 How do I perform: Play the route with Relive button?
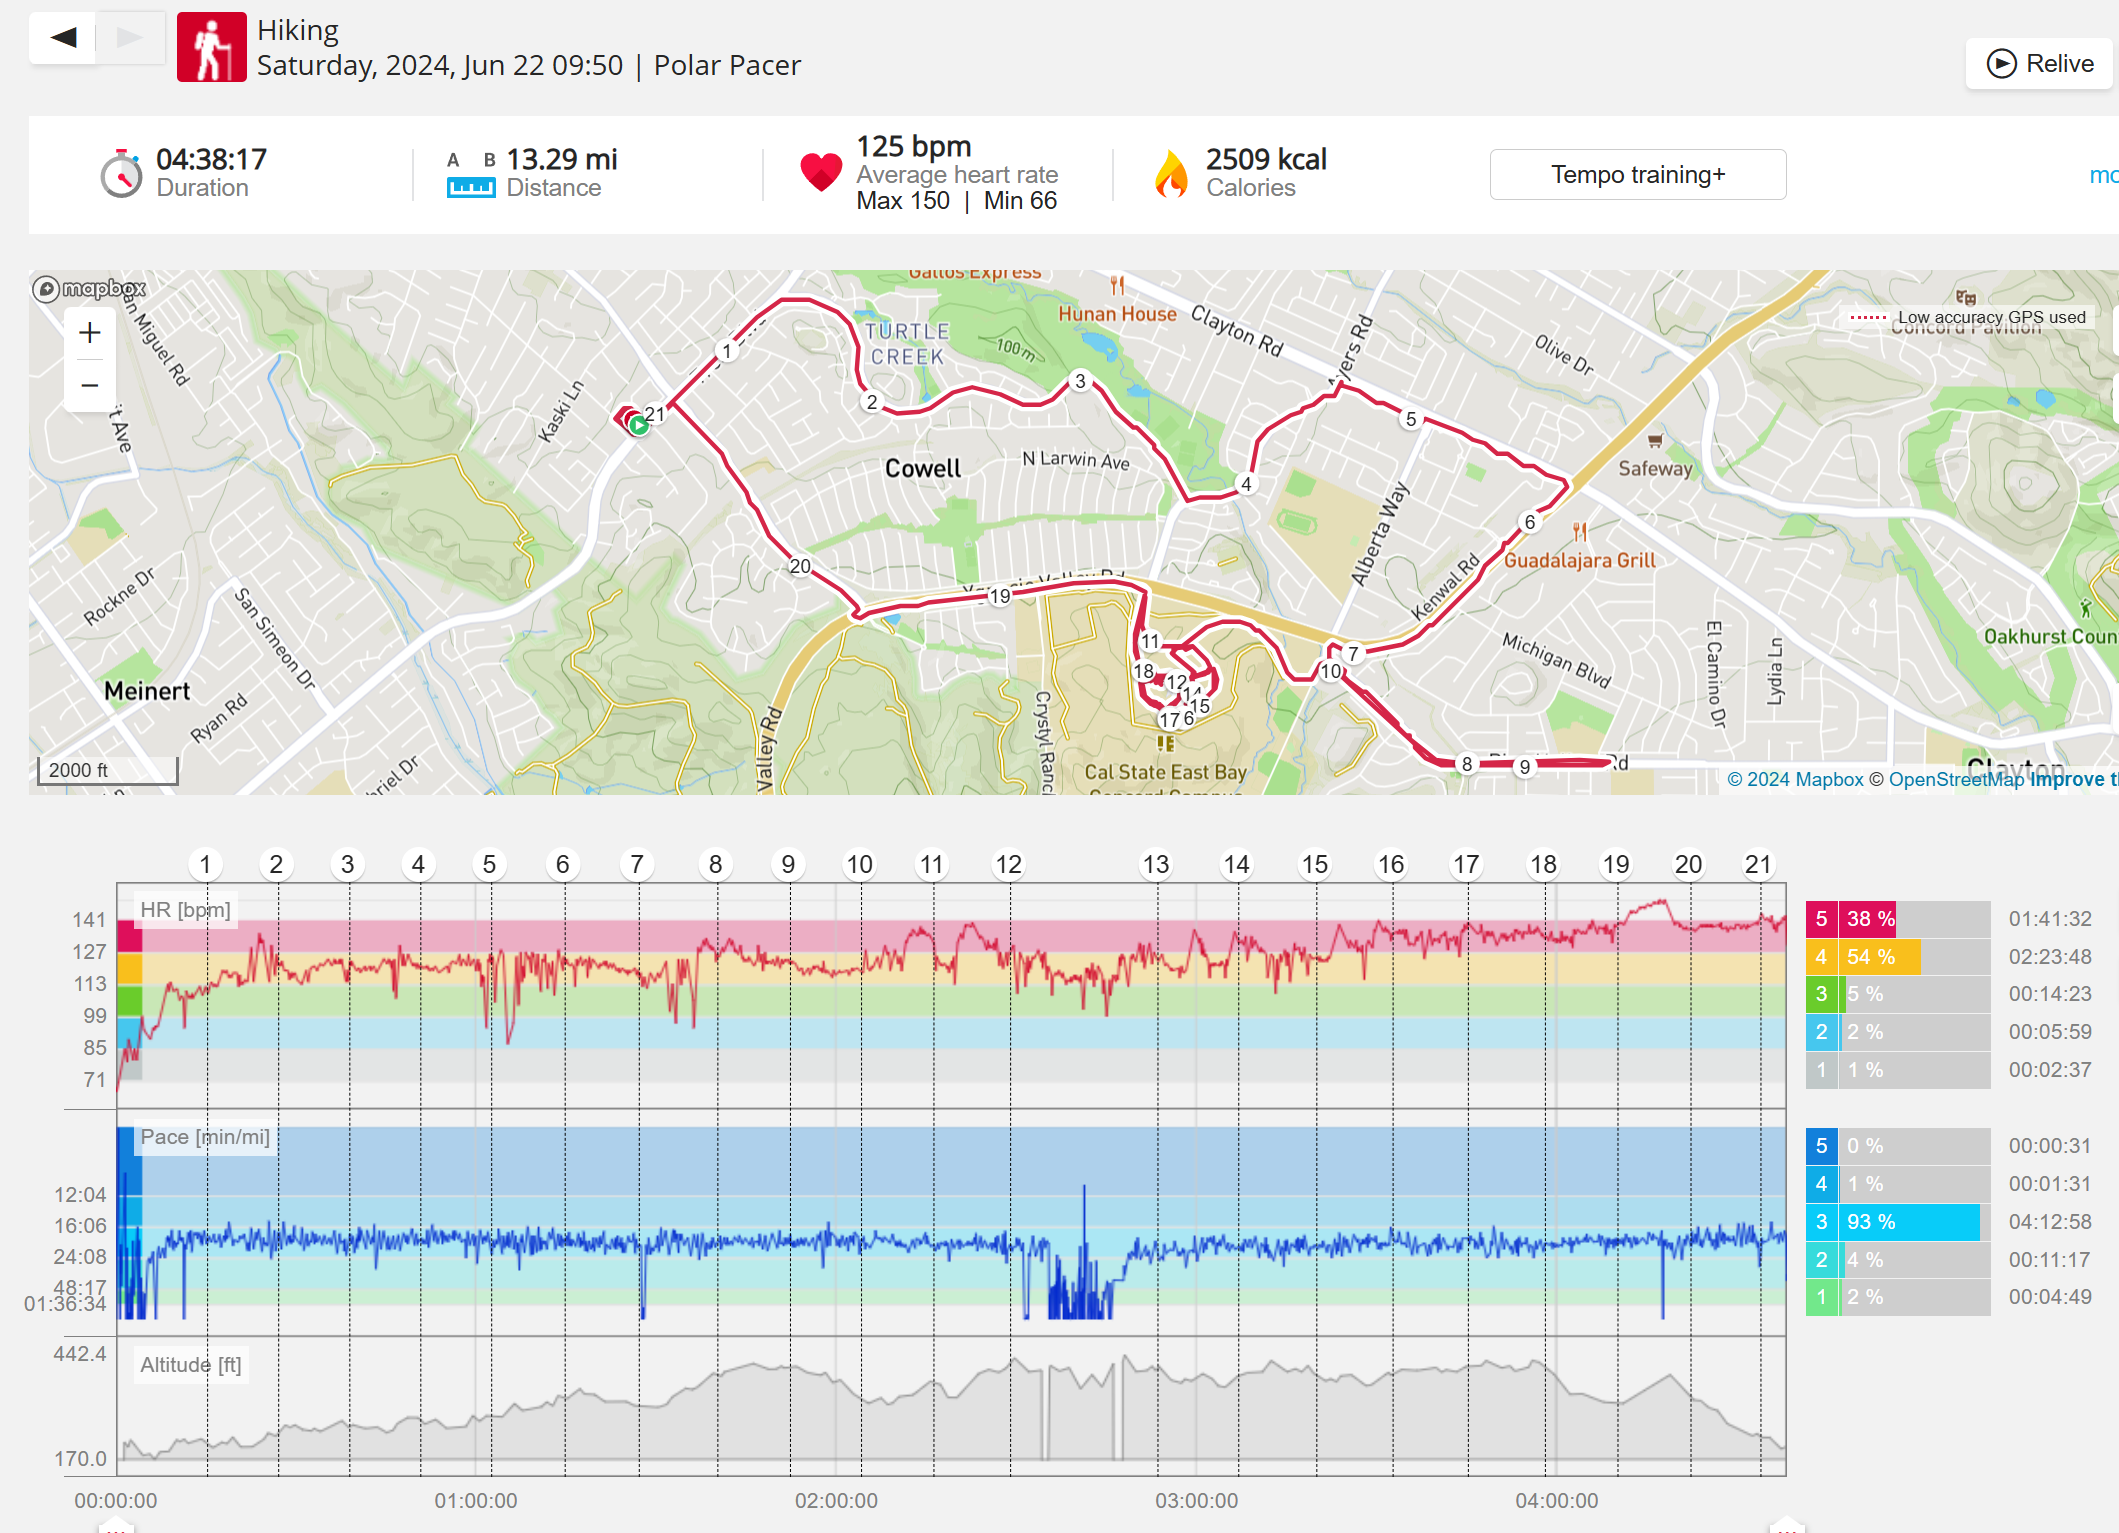click(x=2039, y=64)
